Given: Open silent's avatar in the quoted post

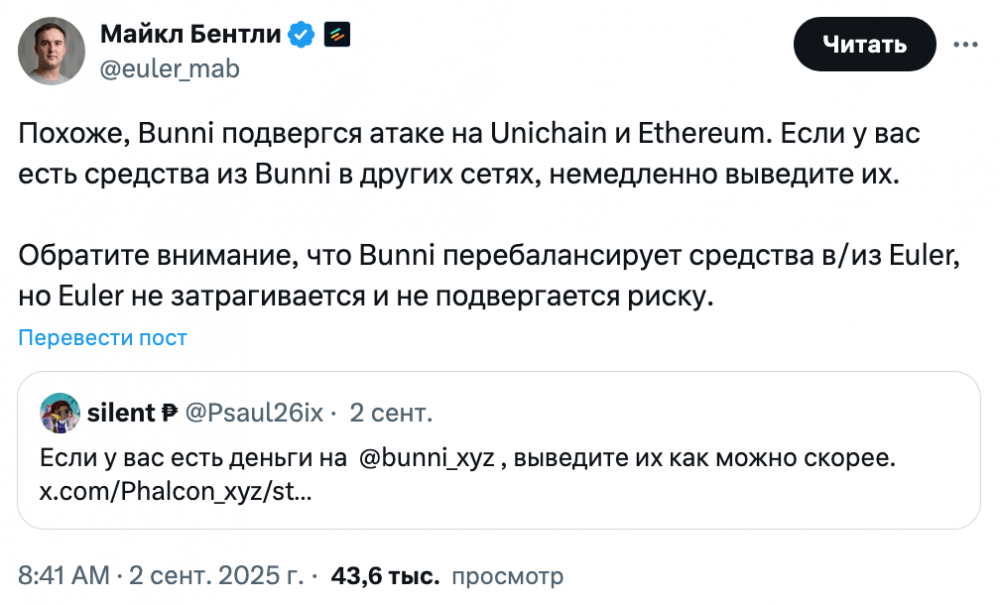Looking at the screenshot, I should [60, 413].
